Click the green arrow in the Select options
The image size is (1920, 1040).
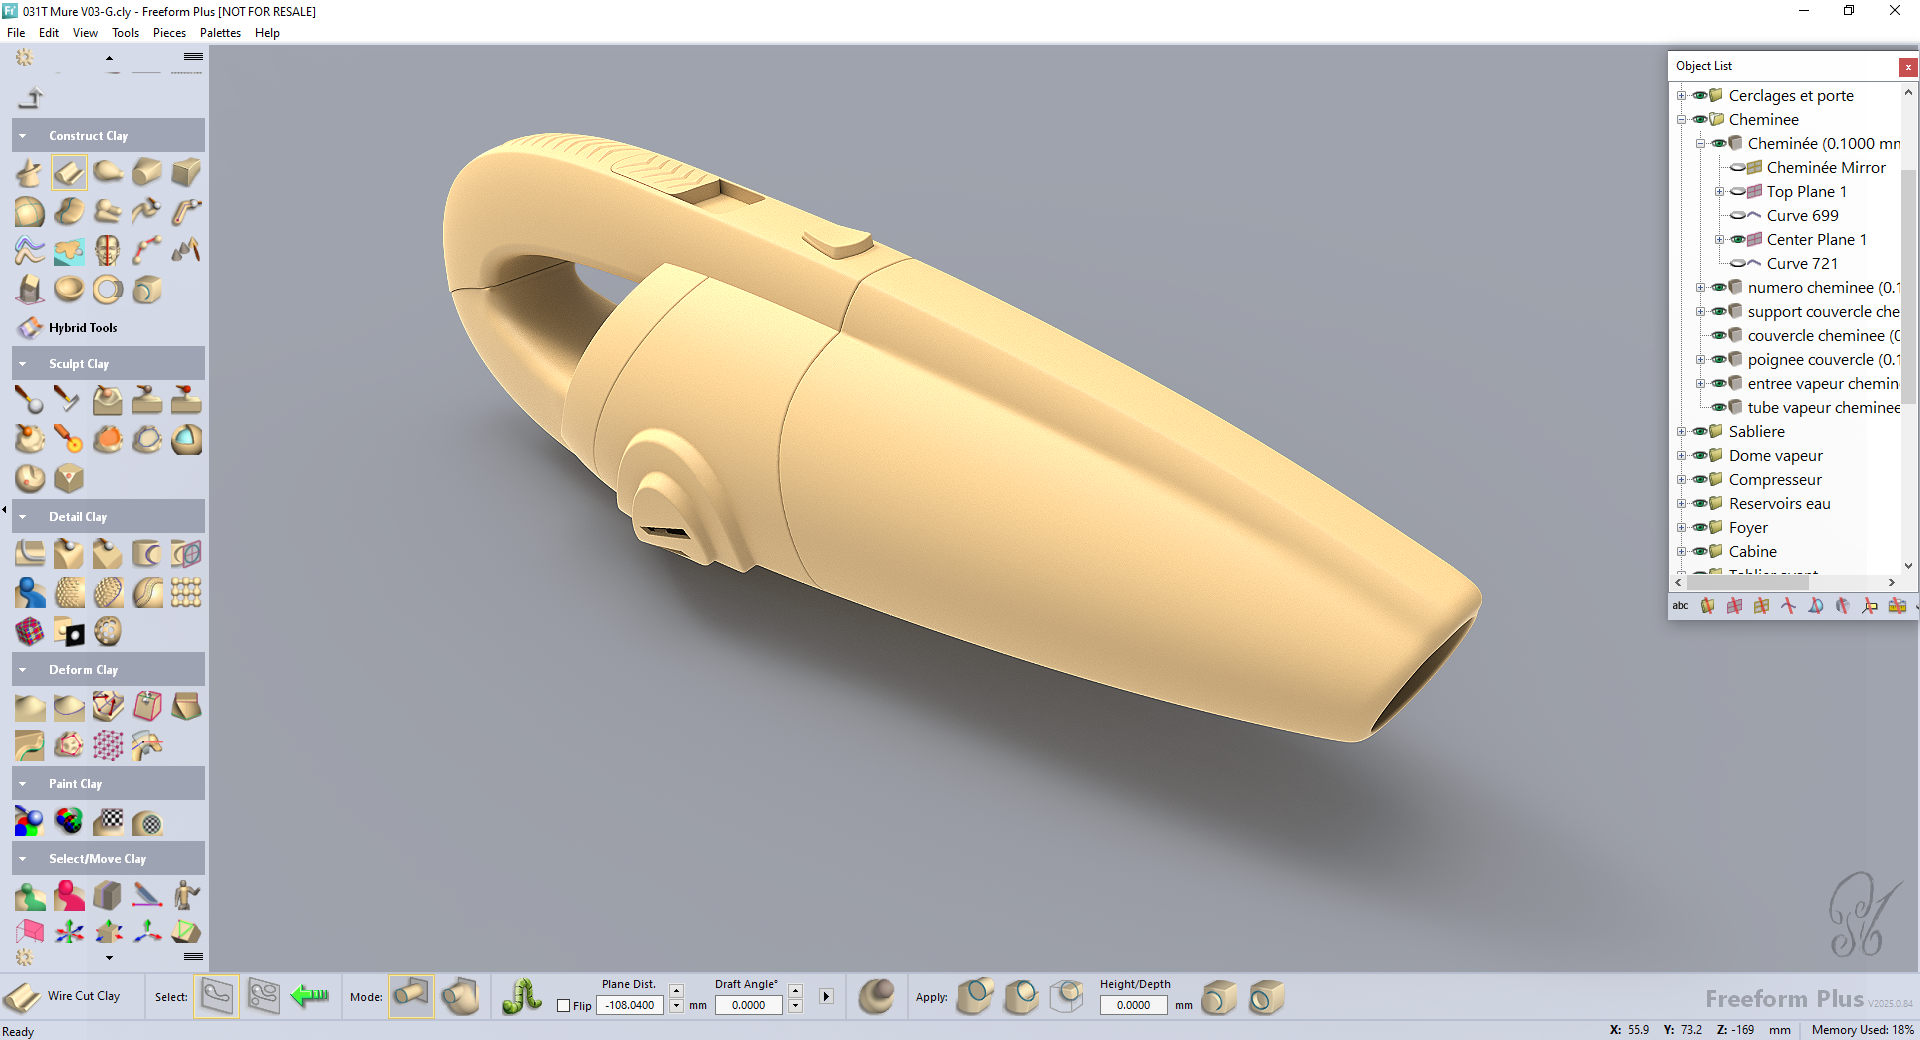coord(310,996)
